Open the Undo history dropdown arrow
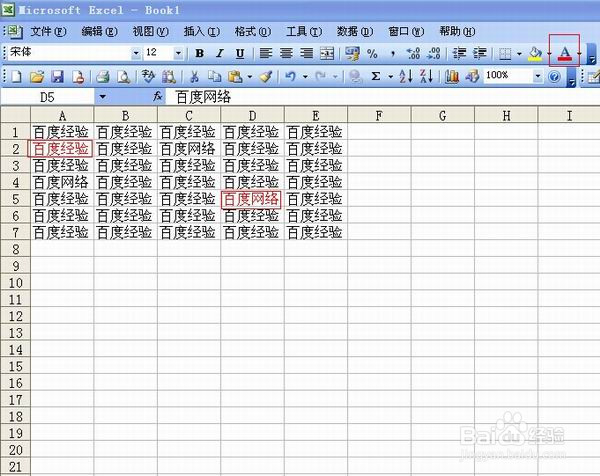600x476 pixels. (305, 77)
